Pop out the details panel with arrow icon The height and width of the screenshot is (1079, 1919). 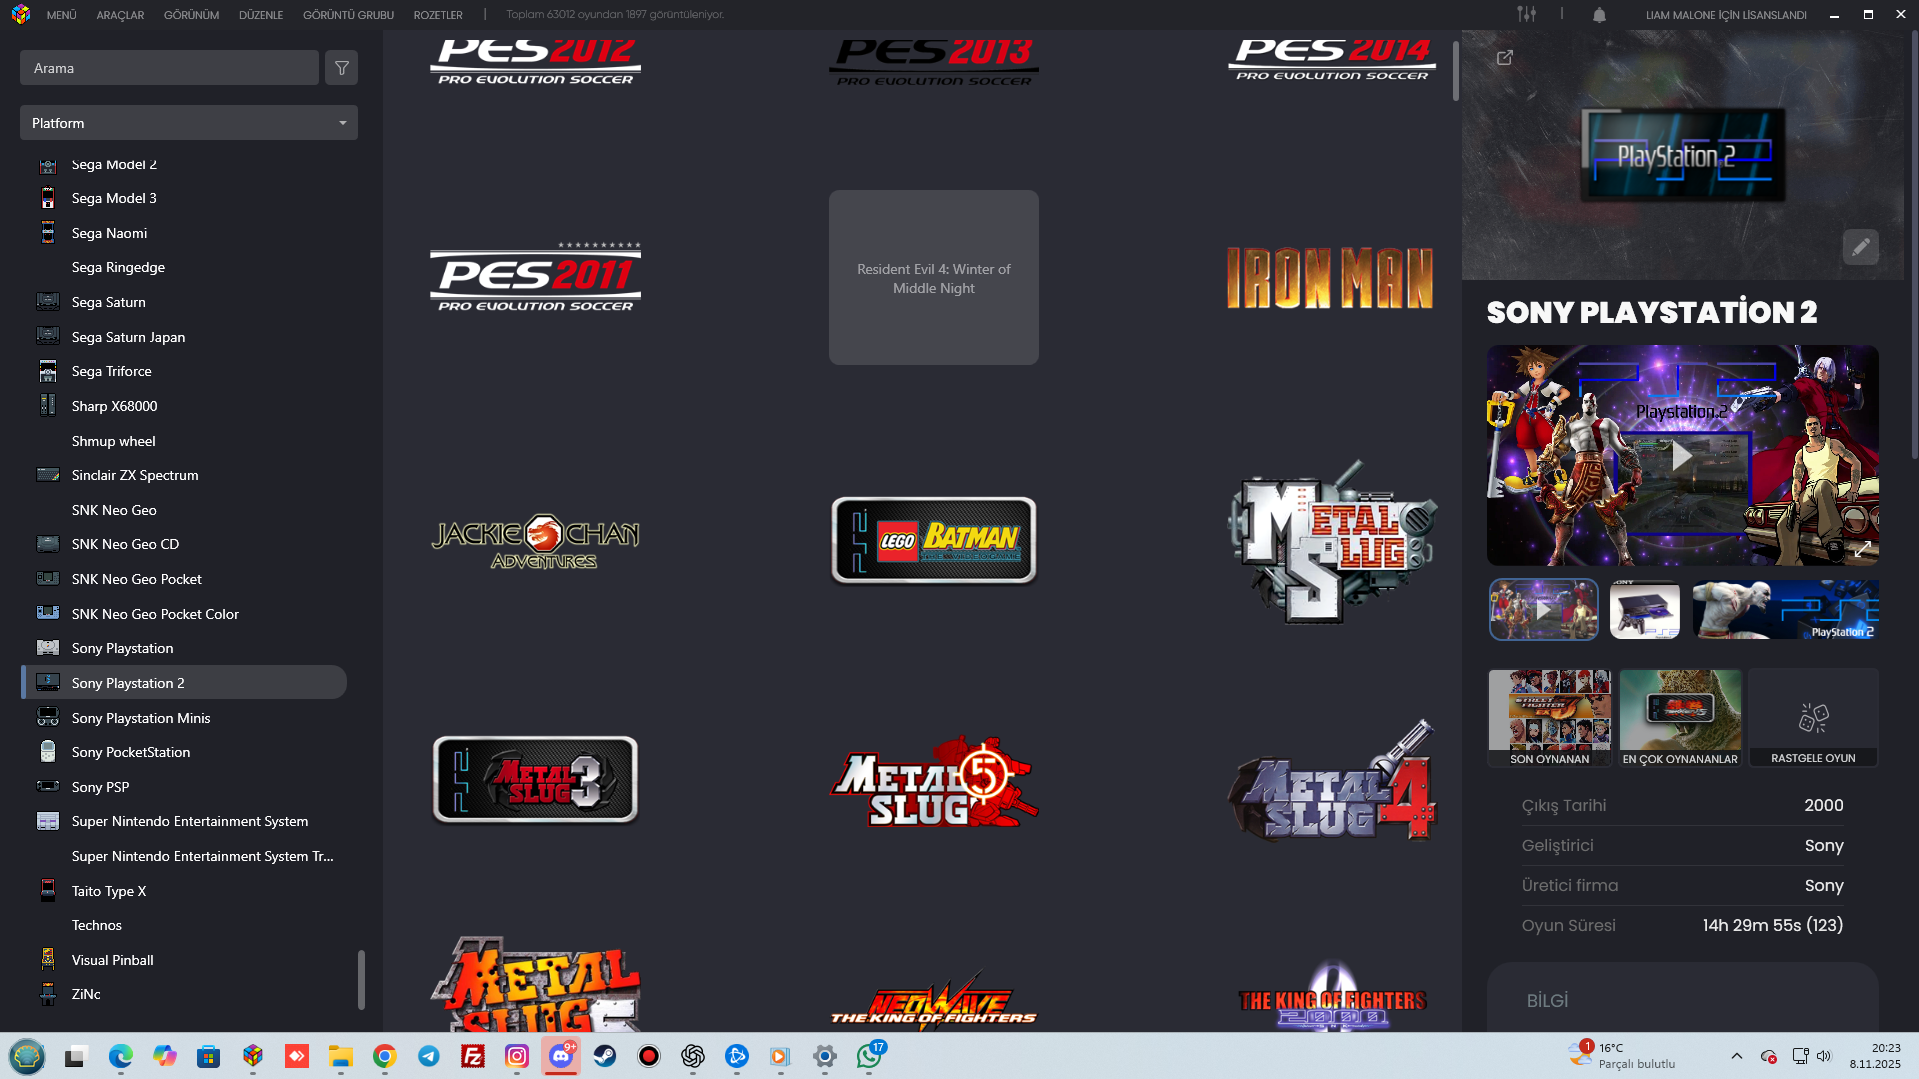(1504, 58)
